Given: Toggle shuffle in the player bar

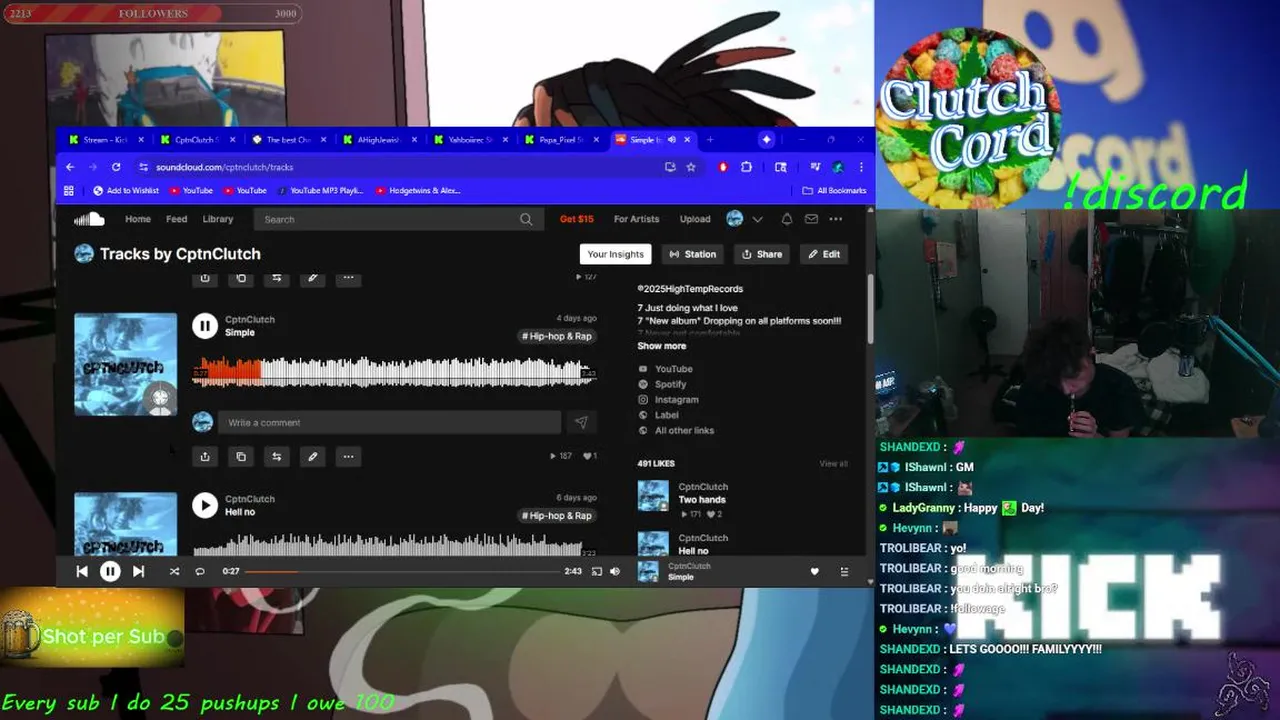Looking at the screenshot, I should [174, 571].
